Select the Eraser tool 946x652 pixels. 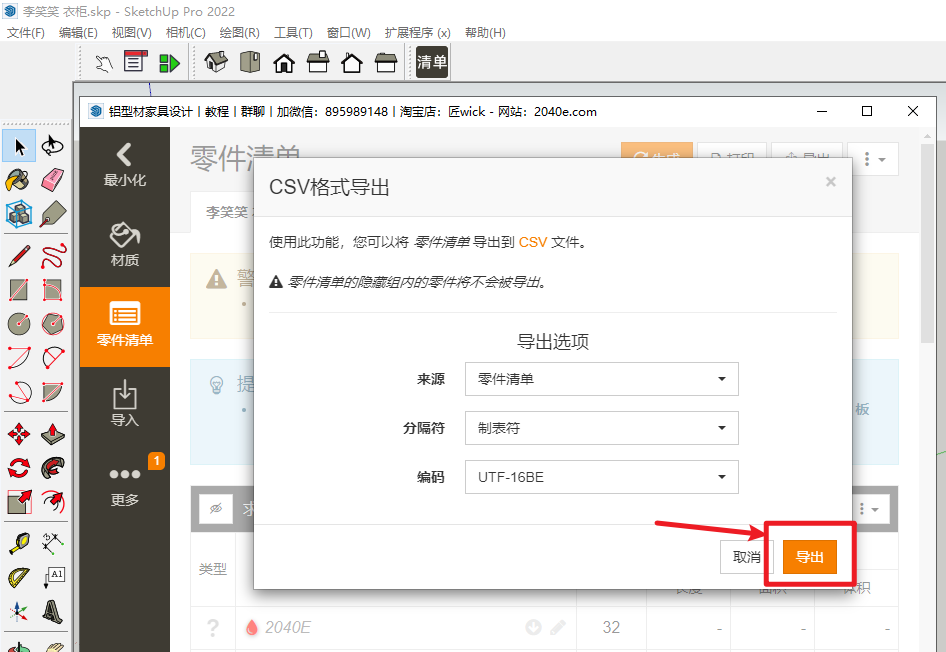click(53, 180)
